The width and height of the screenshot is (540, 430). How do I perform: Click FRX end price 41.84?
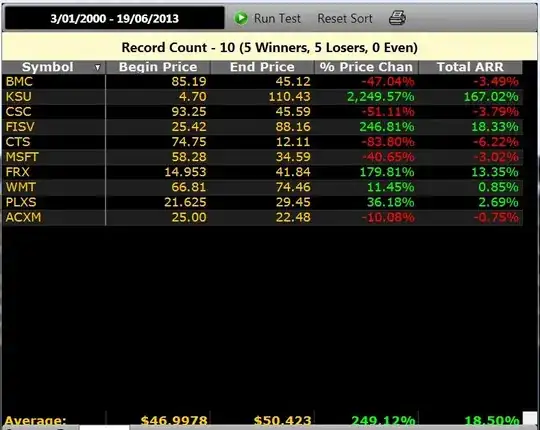tap(293, 172)
